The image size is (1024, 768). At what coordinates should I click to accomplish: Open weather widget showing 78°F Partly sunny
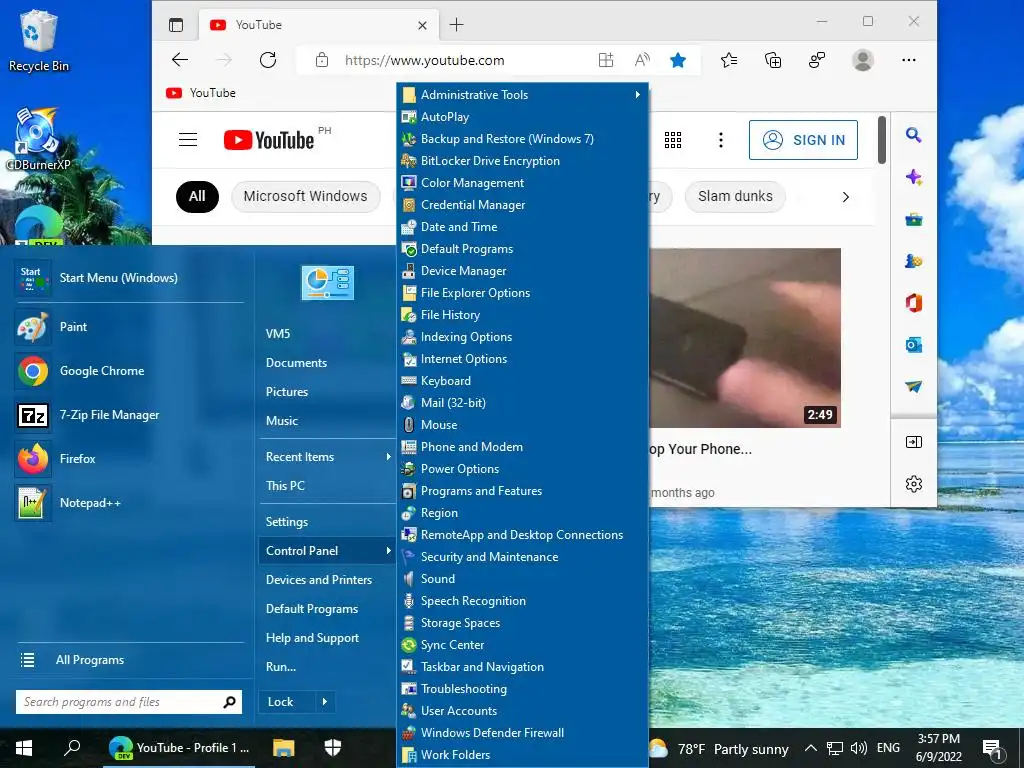[x=719, y=748]
